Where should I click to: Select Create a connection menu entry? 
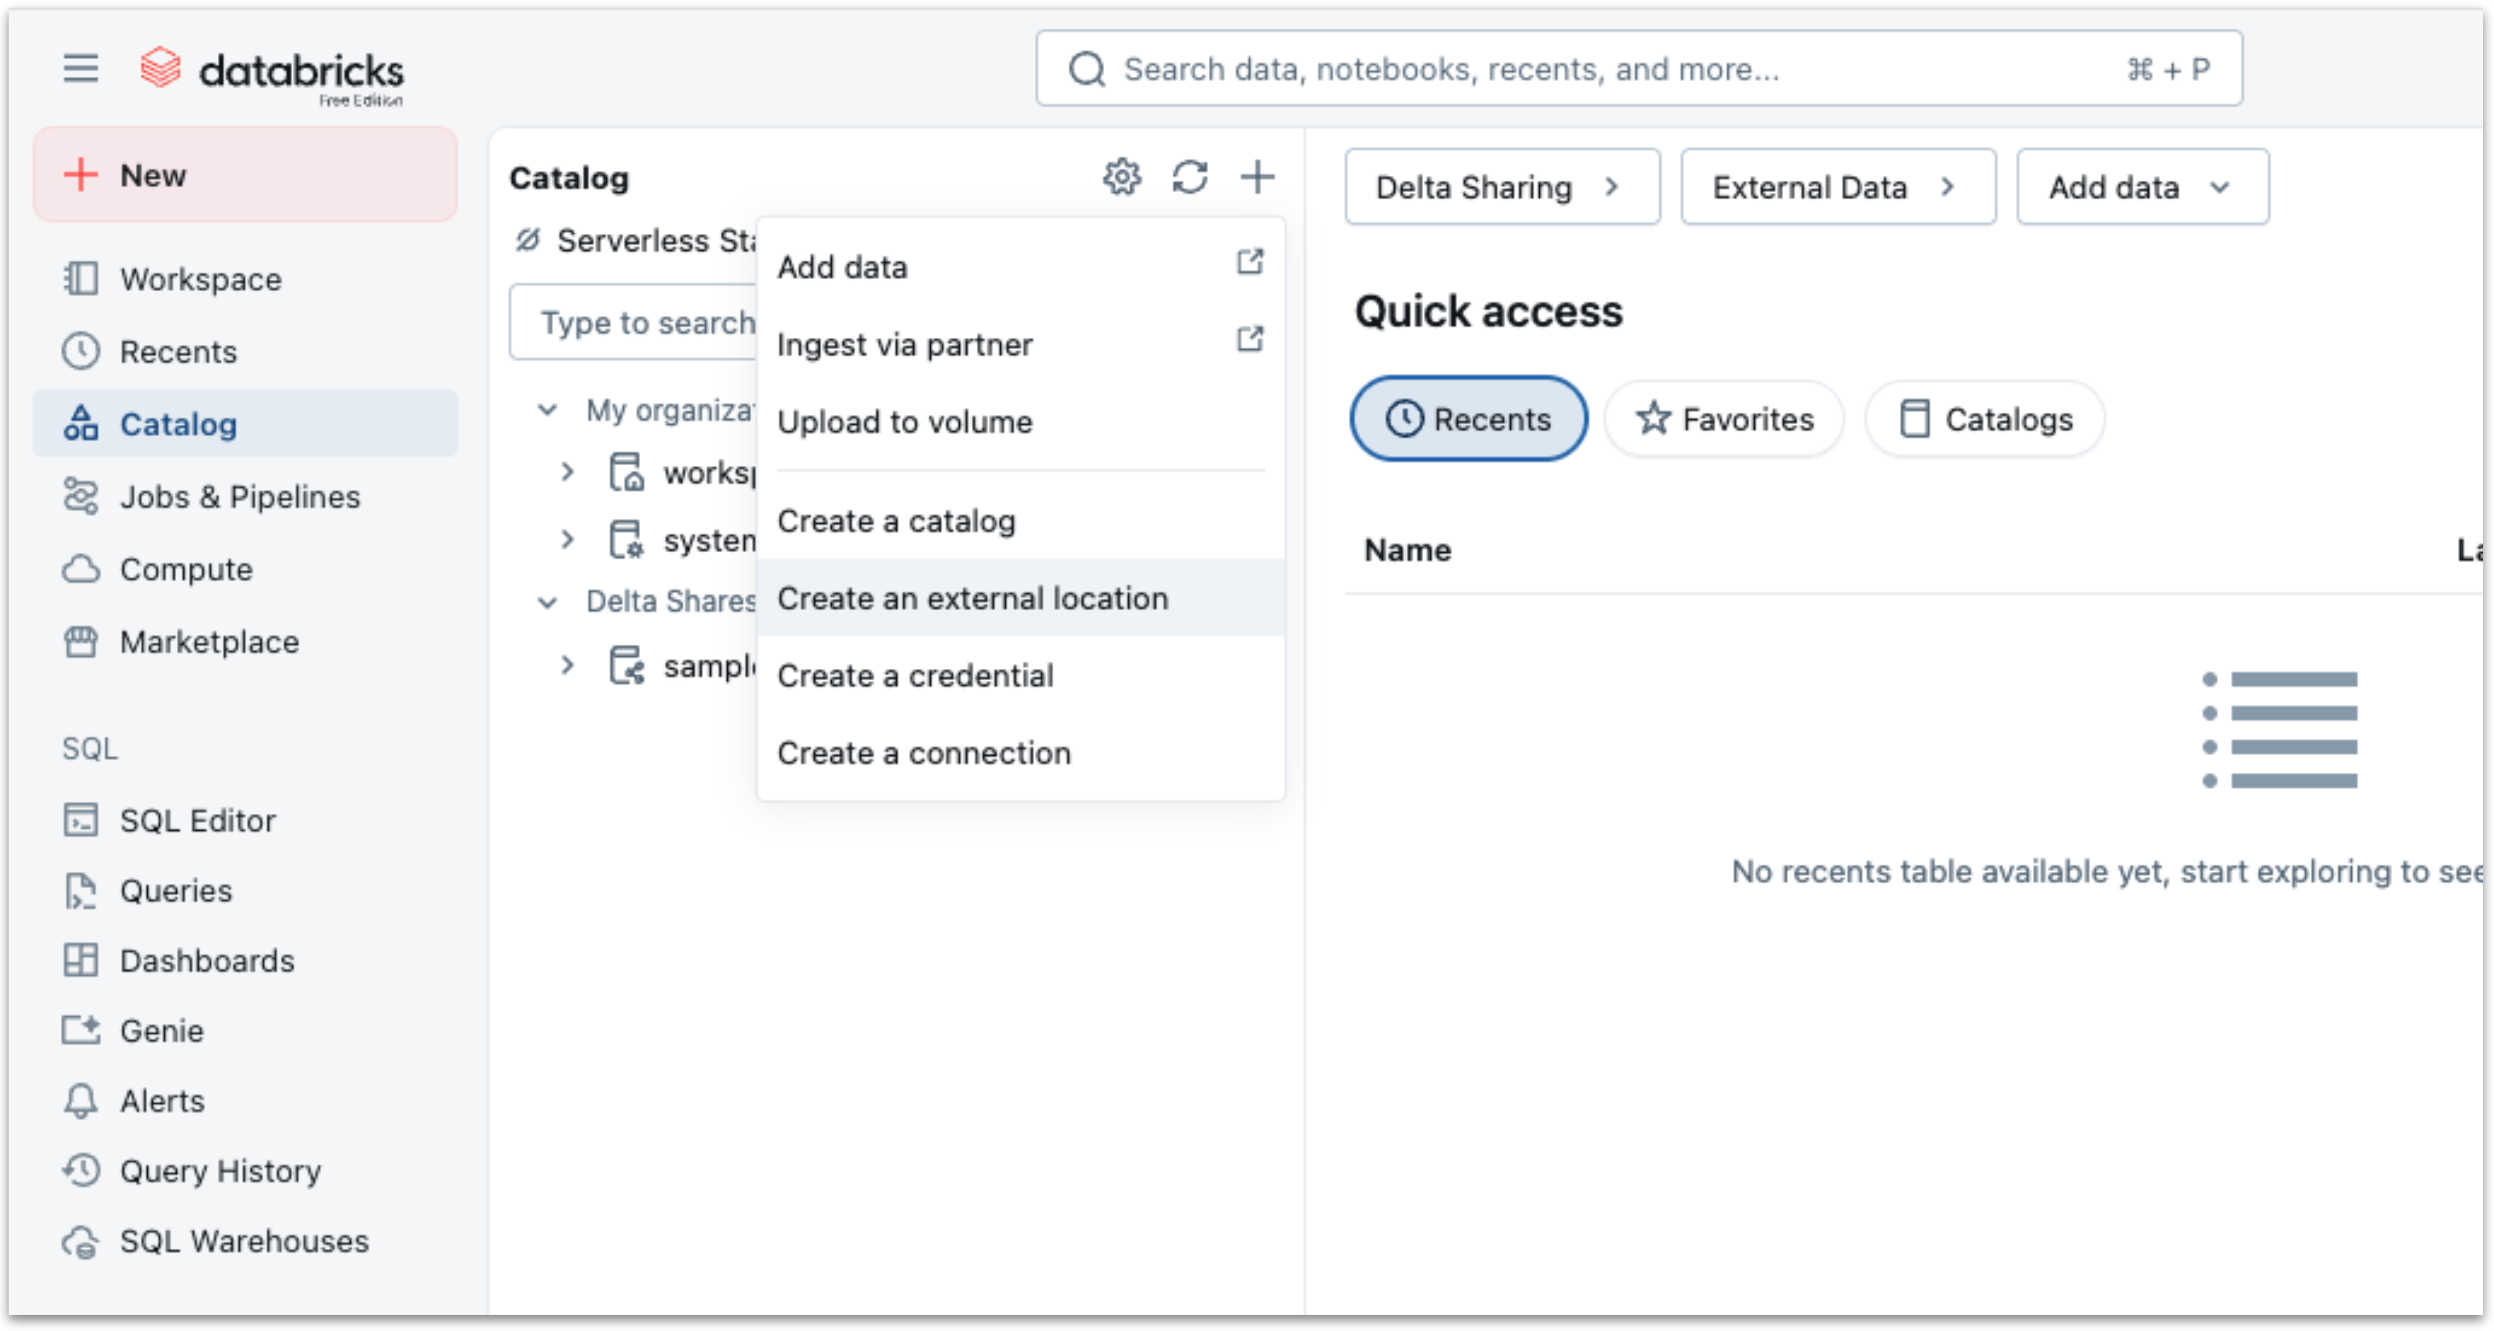point(924,752)
